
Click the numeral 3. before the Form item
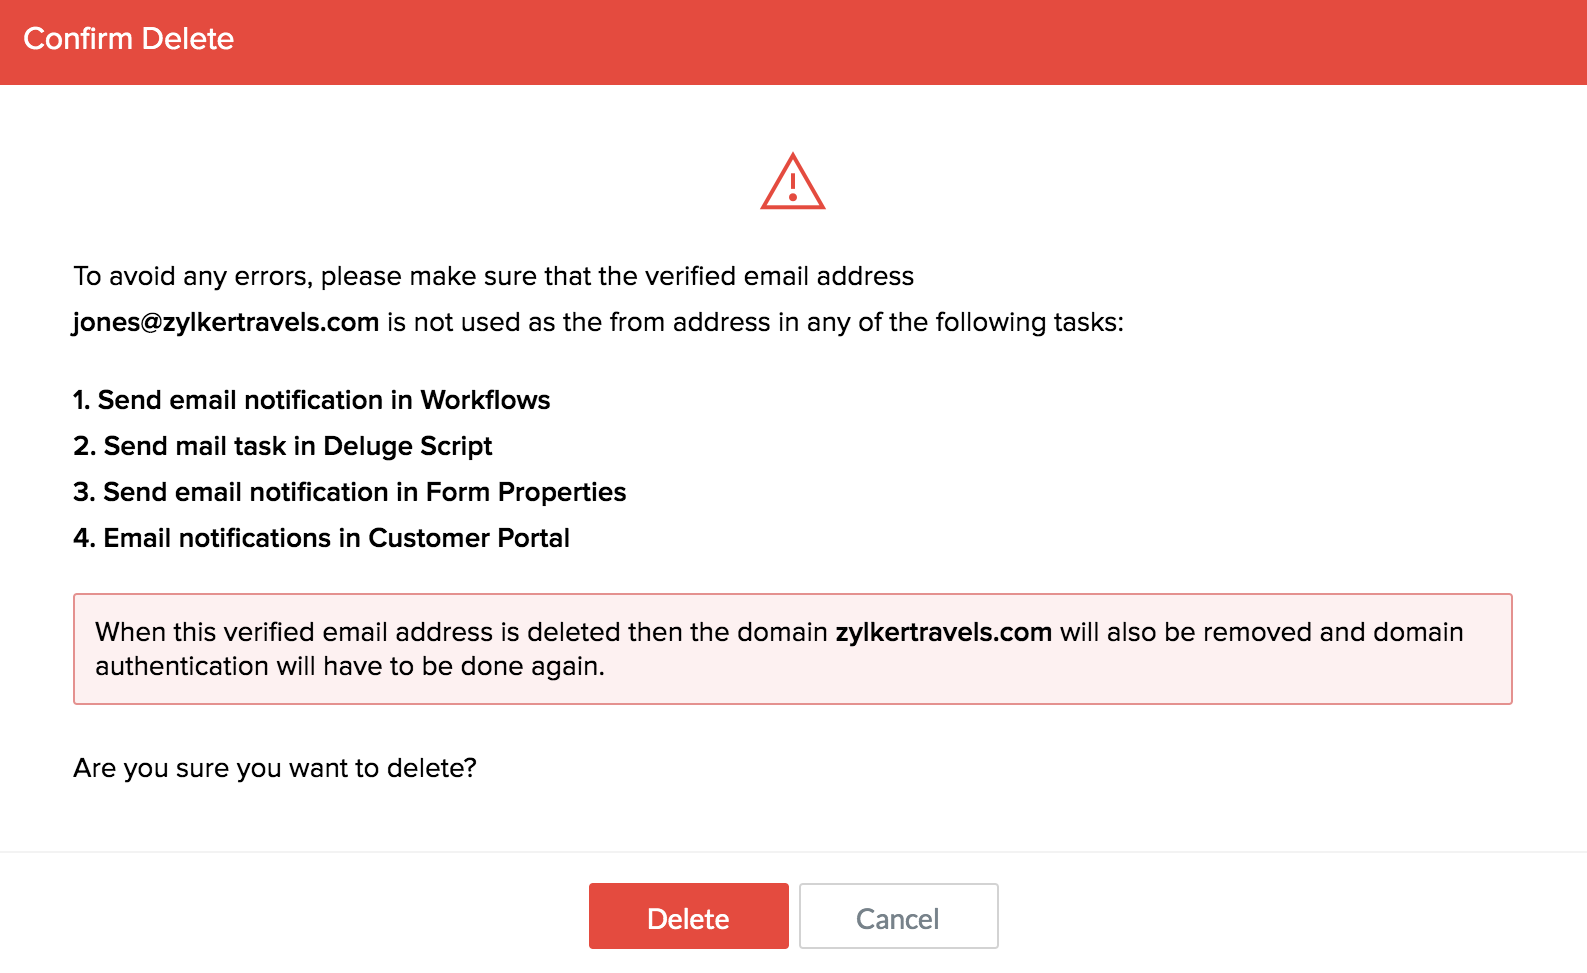point(84,492)
